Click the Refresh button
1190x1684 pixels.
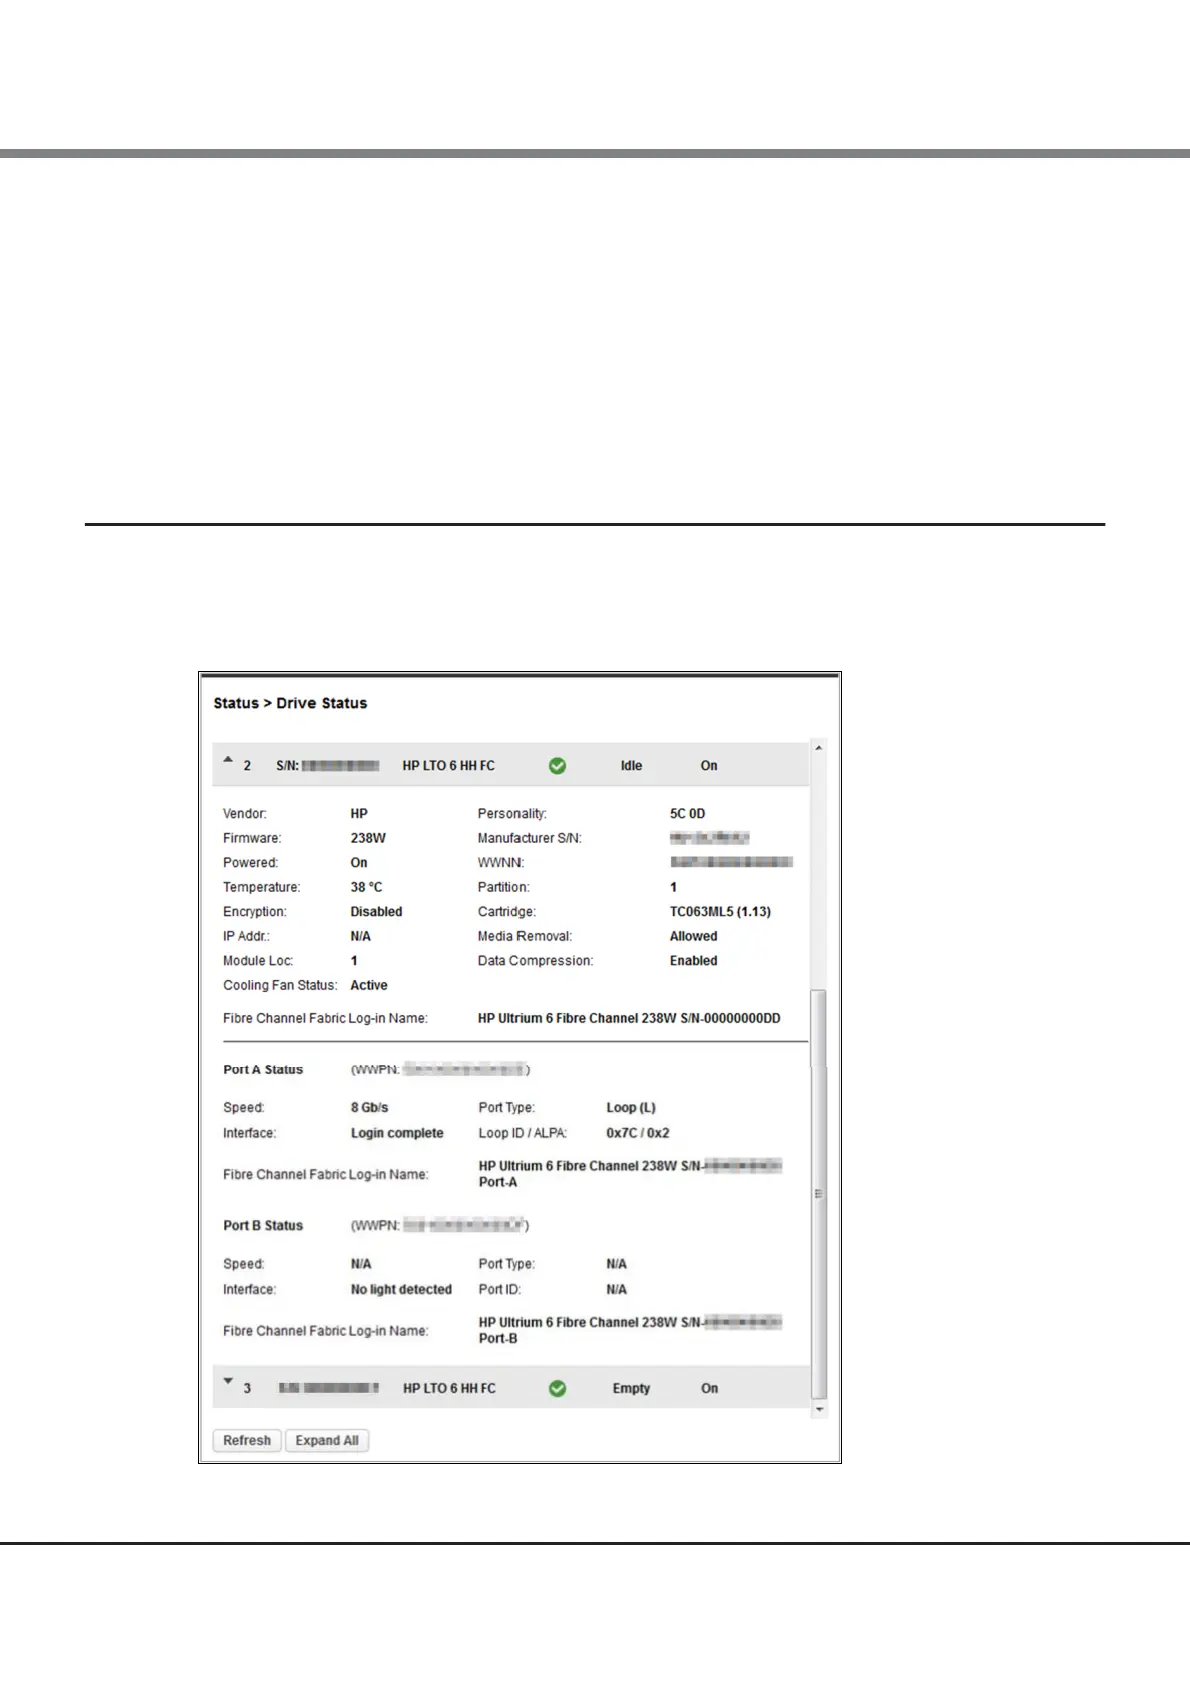tap(247, 1440)
